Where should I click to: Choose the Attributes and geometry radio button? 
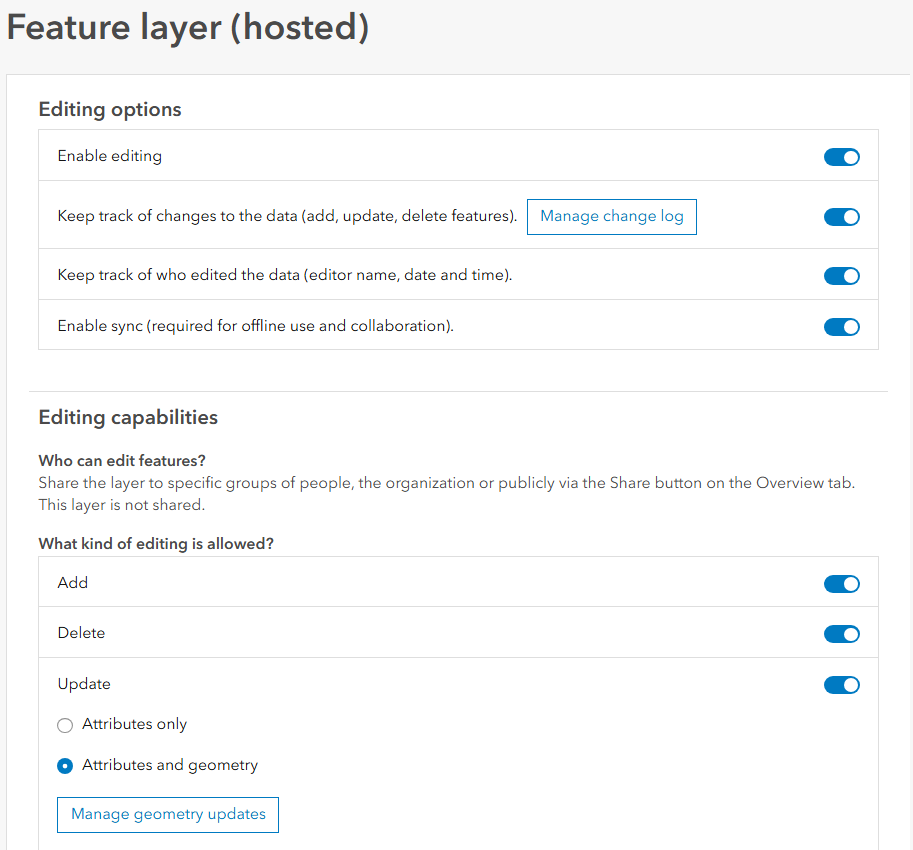coord(66,766)
